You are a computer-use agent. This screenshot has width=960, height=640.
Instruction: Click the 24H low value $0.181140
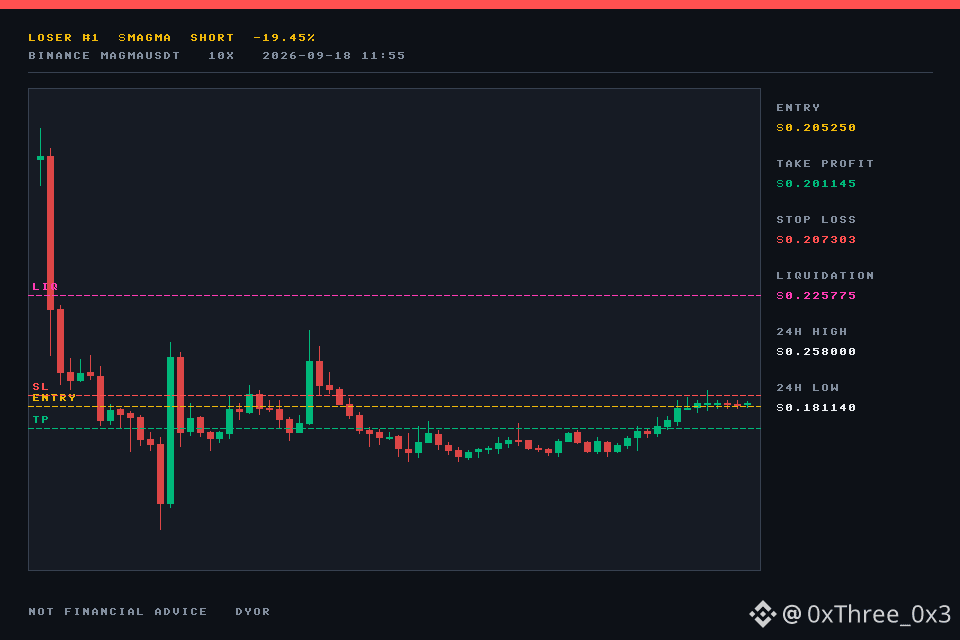click(x=816, y=408)
